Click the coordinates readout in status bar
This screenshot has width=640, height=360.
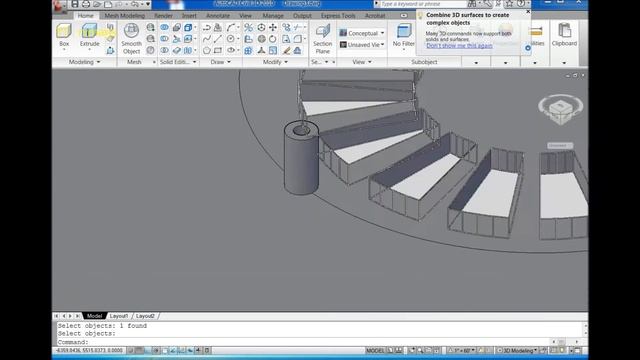pos(89,351)
